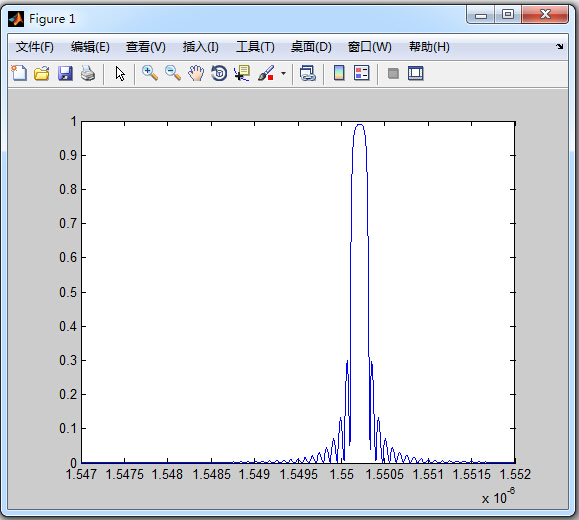Select the Edit Plot arrow tool
579x520 pixels.
click(x=120, y=73)
